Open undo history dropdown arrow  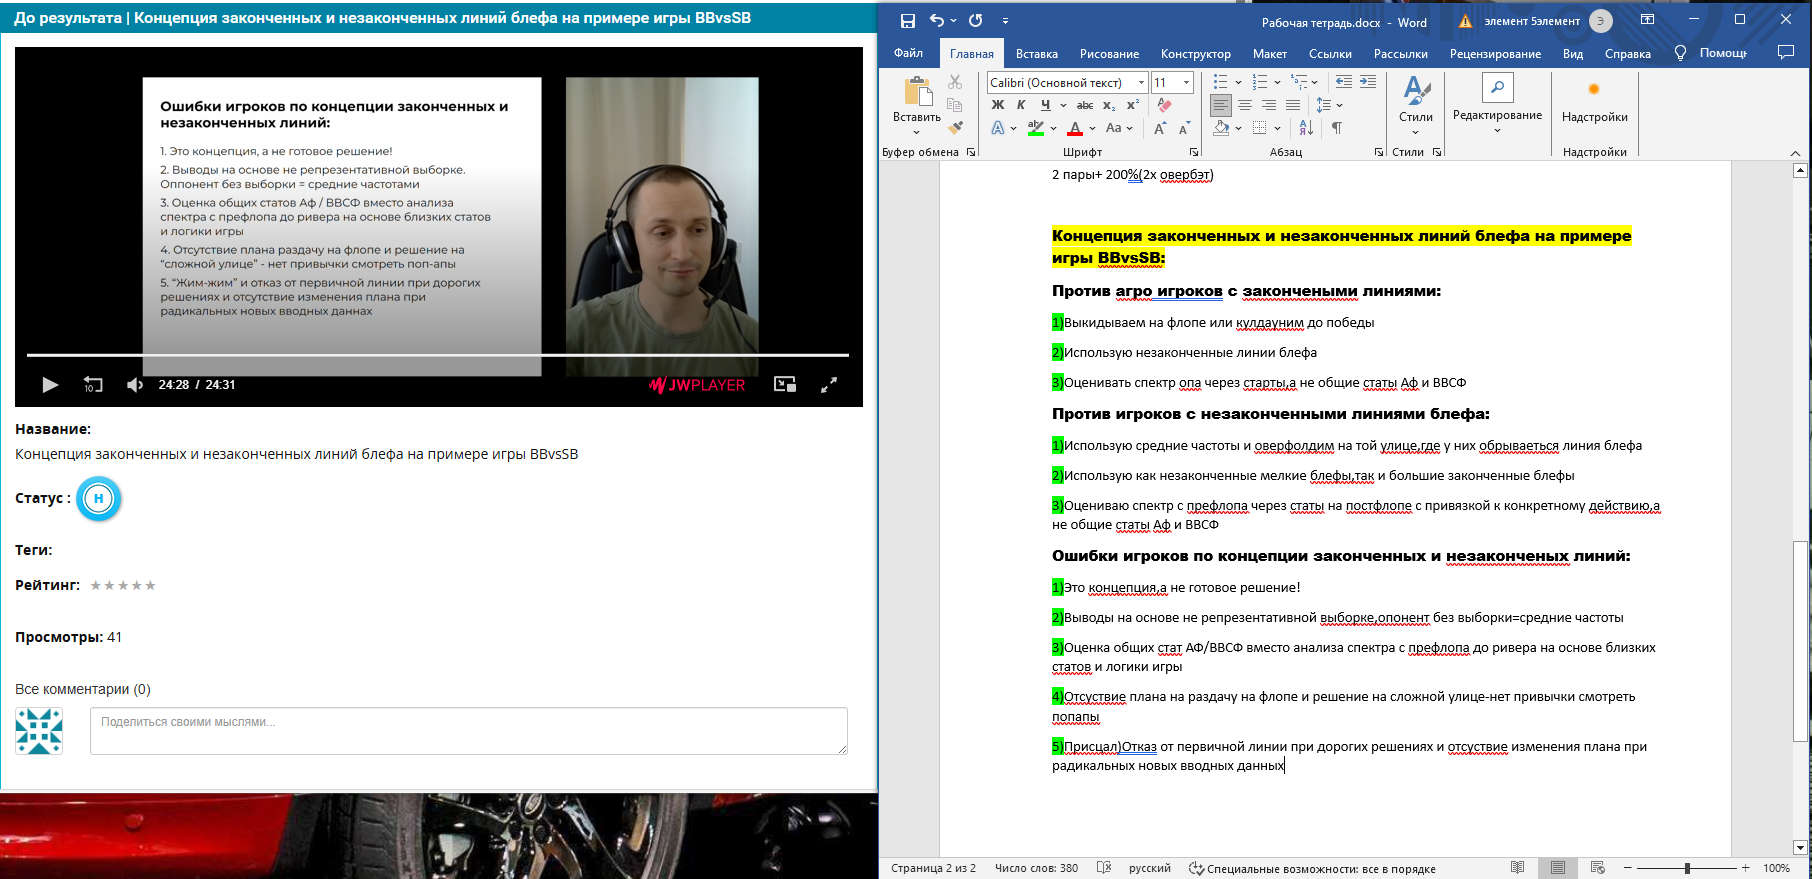click(x=953, y=21)
